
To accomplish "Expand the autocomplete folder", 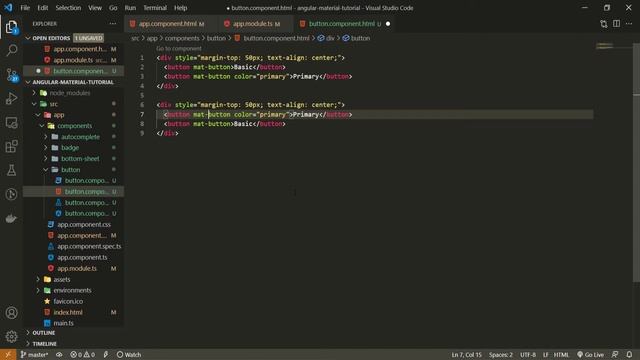I will tap(80, 137).
